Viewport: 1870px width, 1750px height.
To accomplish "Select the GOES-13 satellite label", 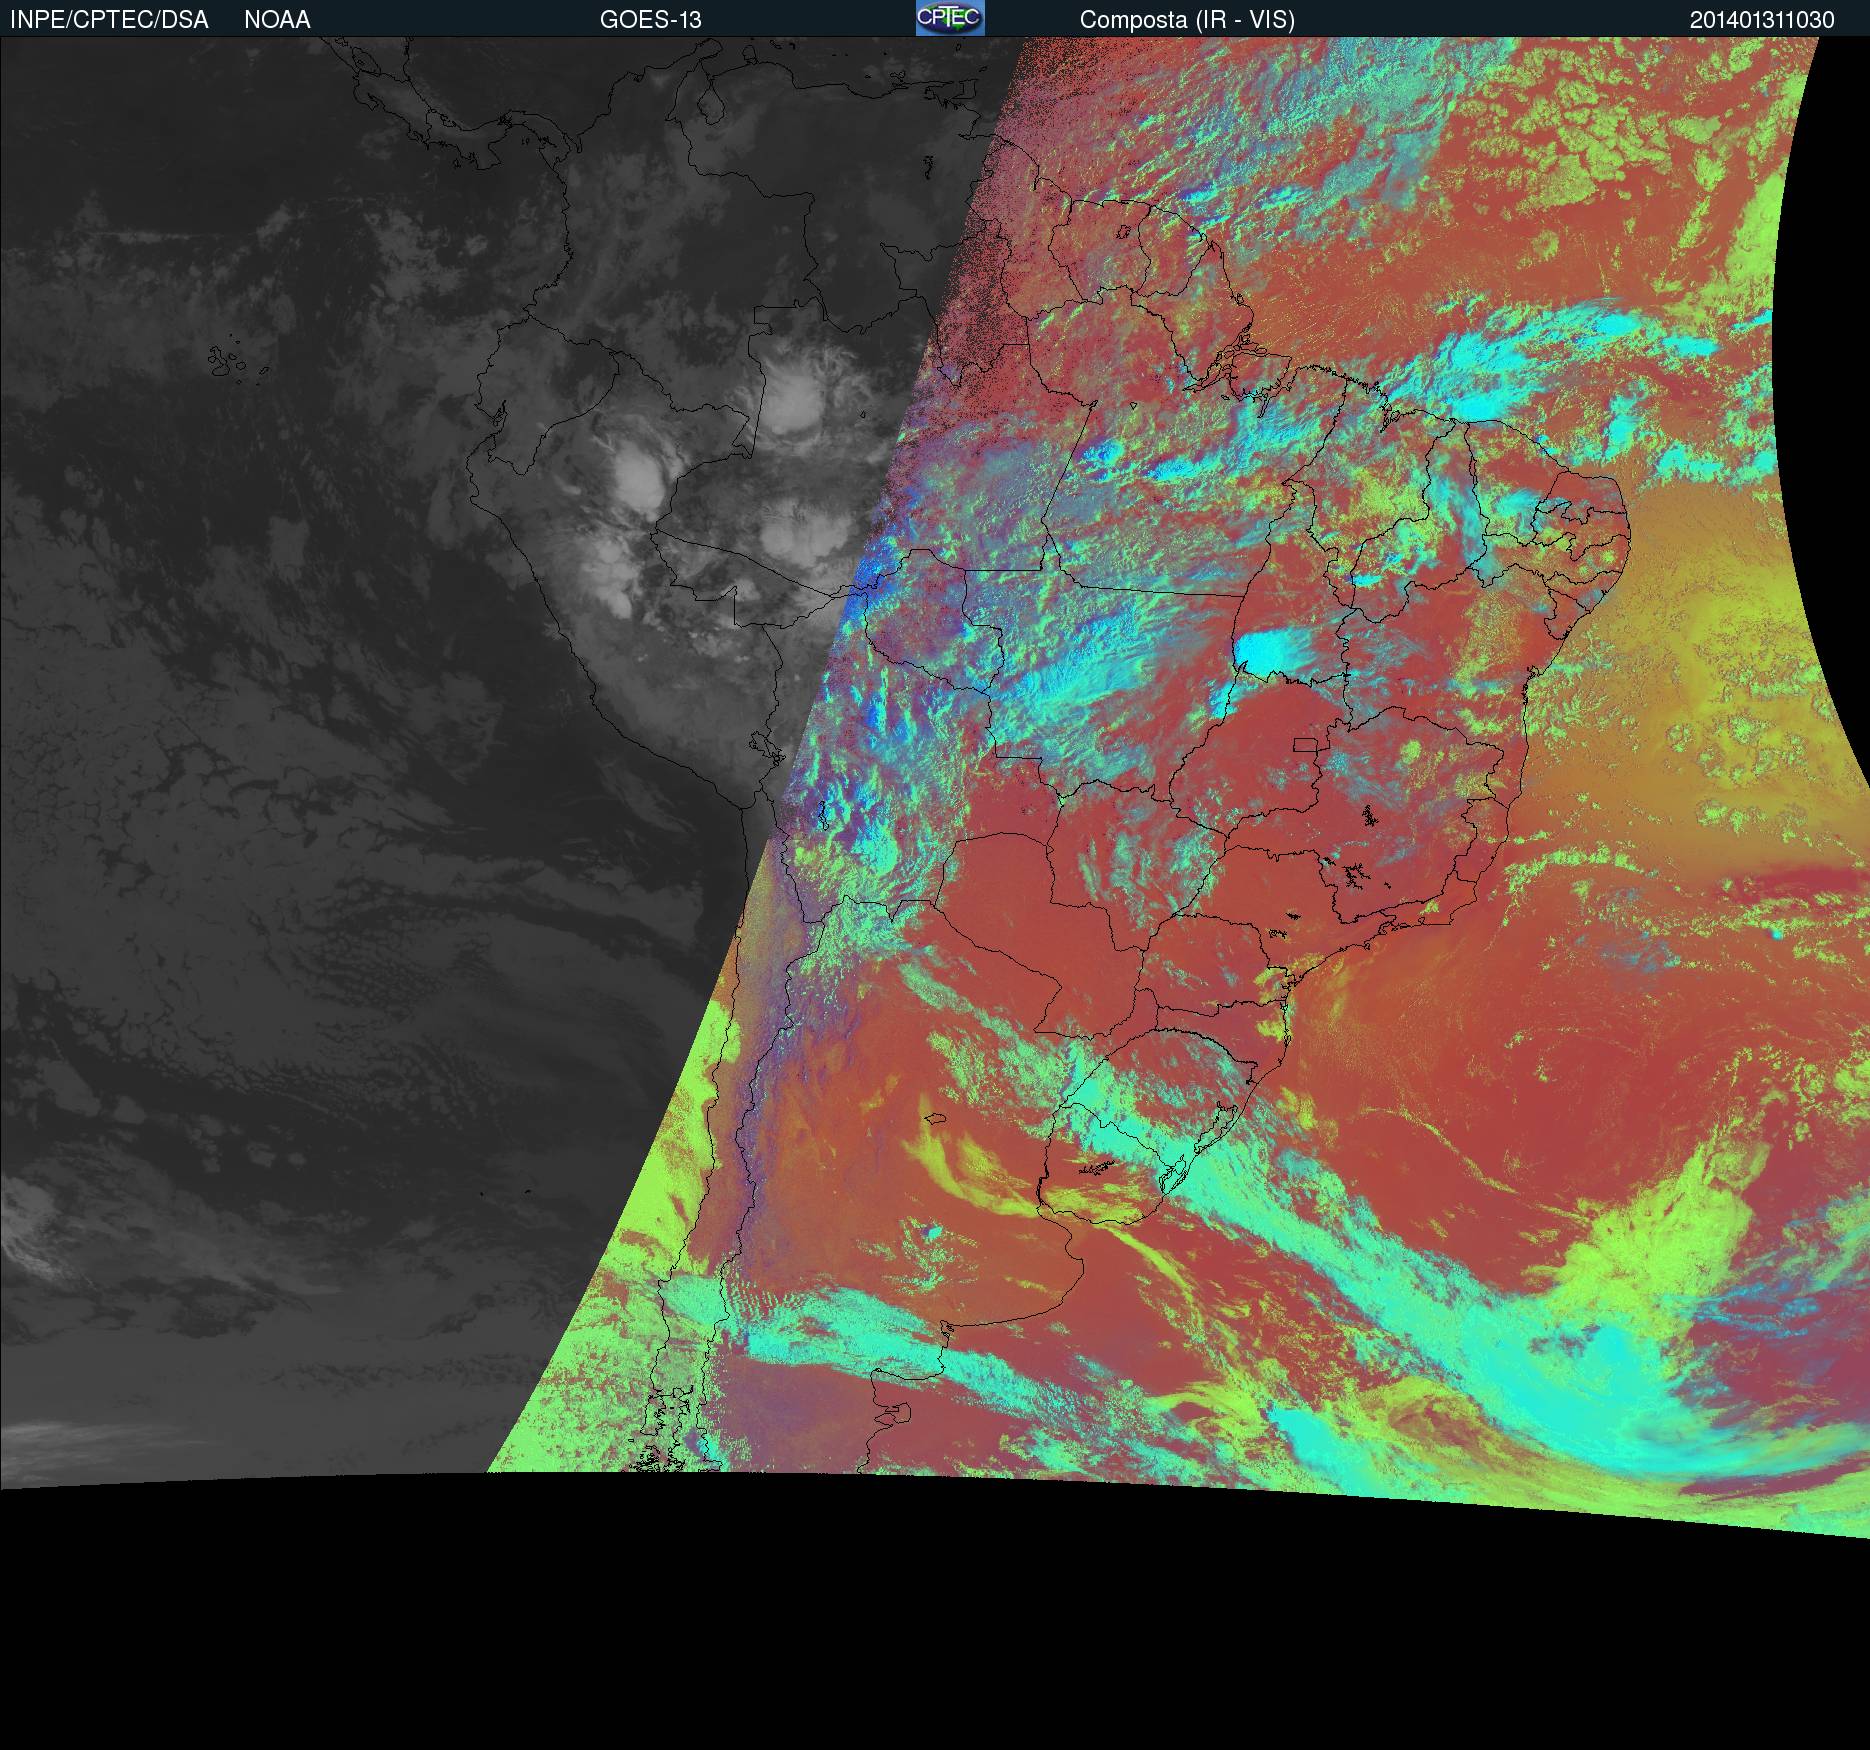I will point(650,20).
